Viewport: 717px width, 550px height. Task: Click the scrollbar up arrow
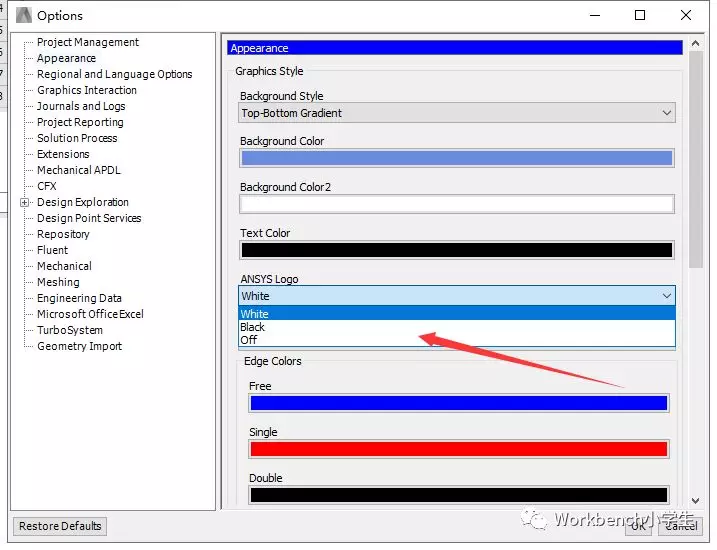pos(696,43)
